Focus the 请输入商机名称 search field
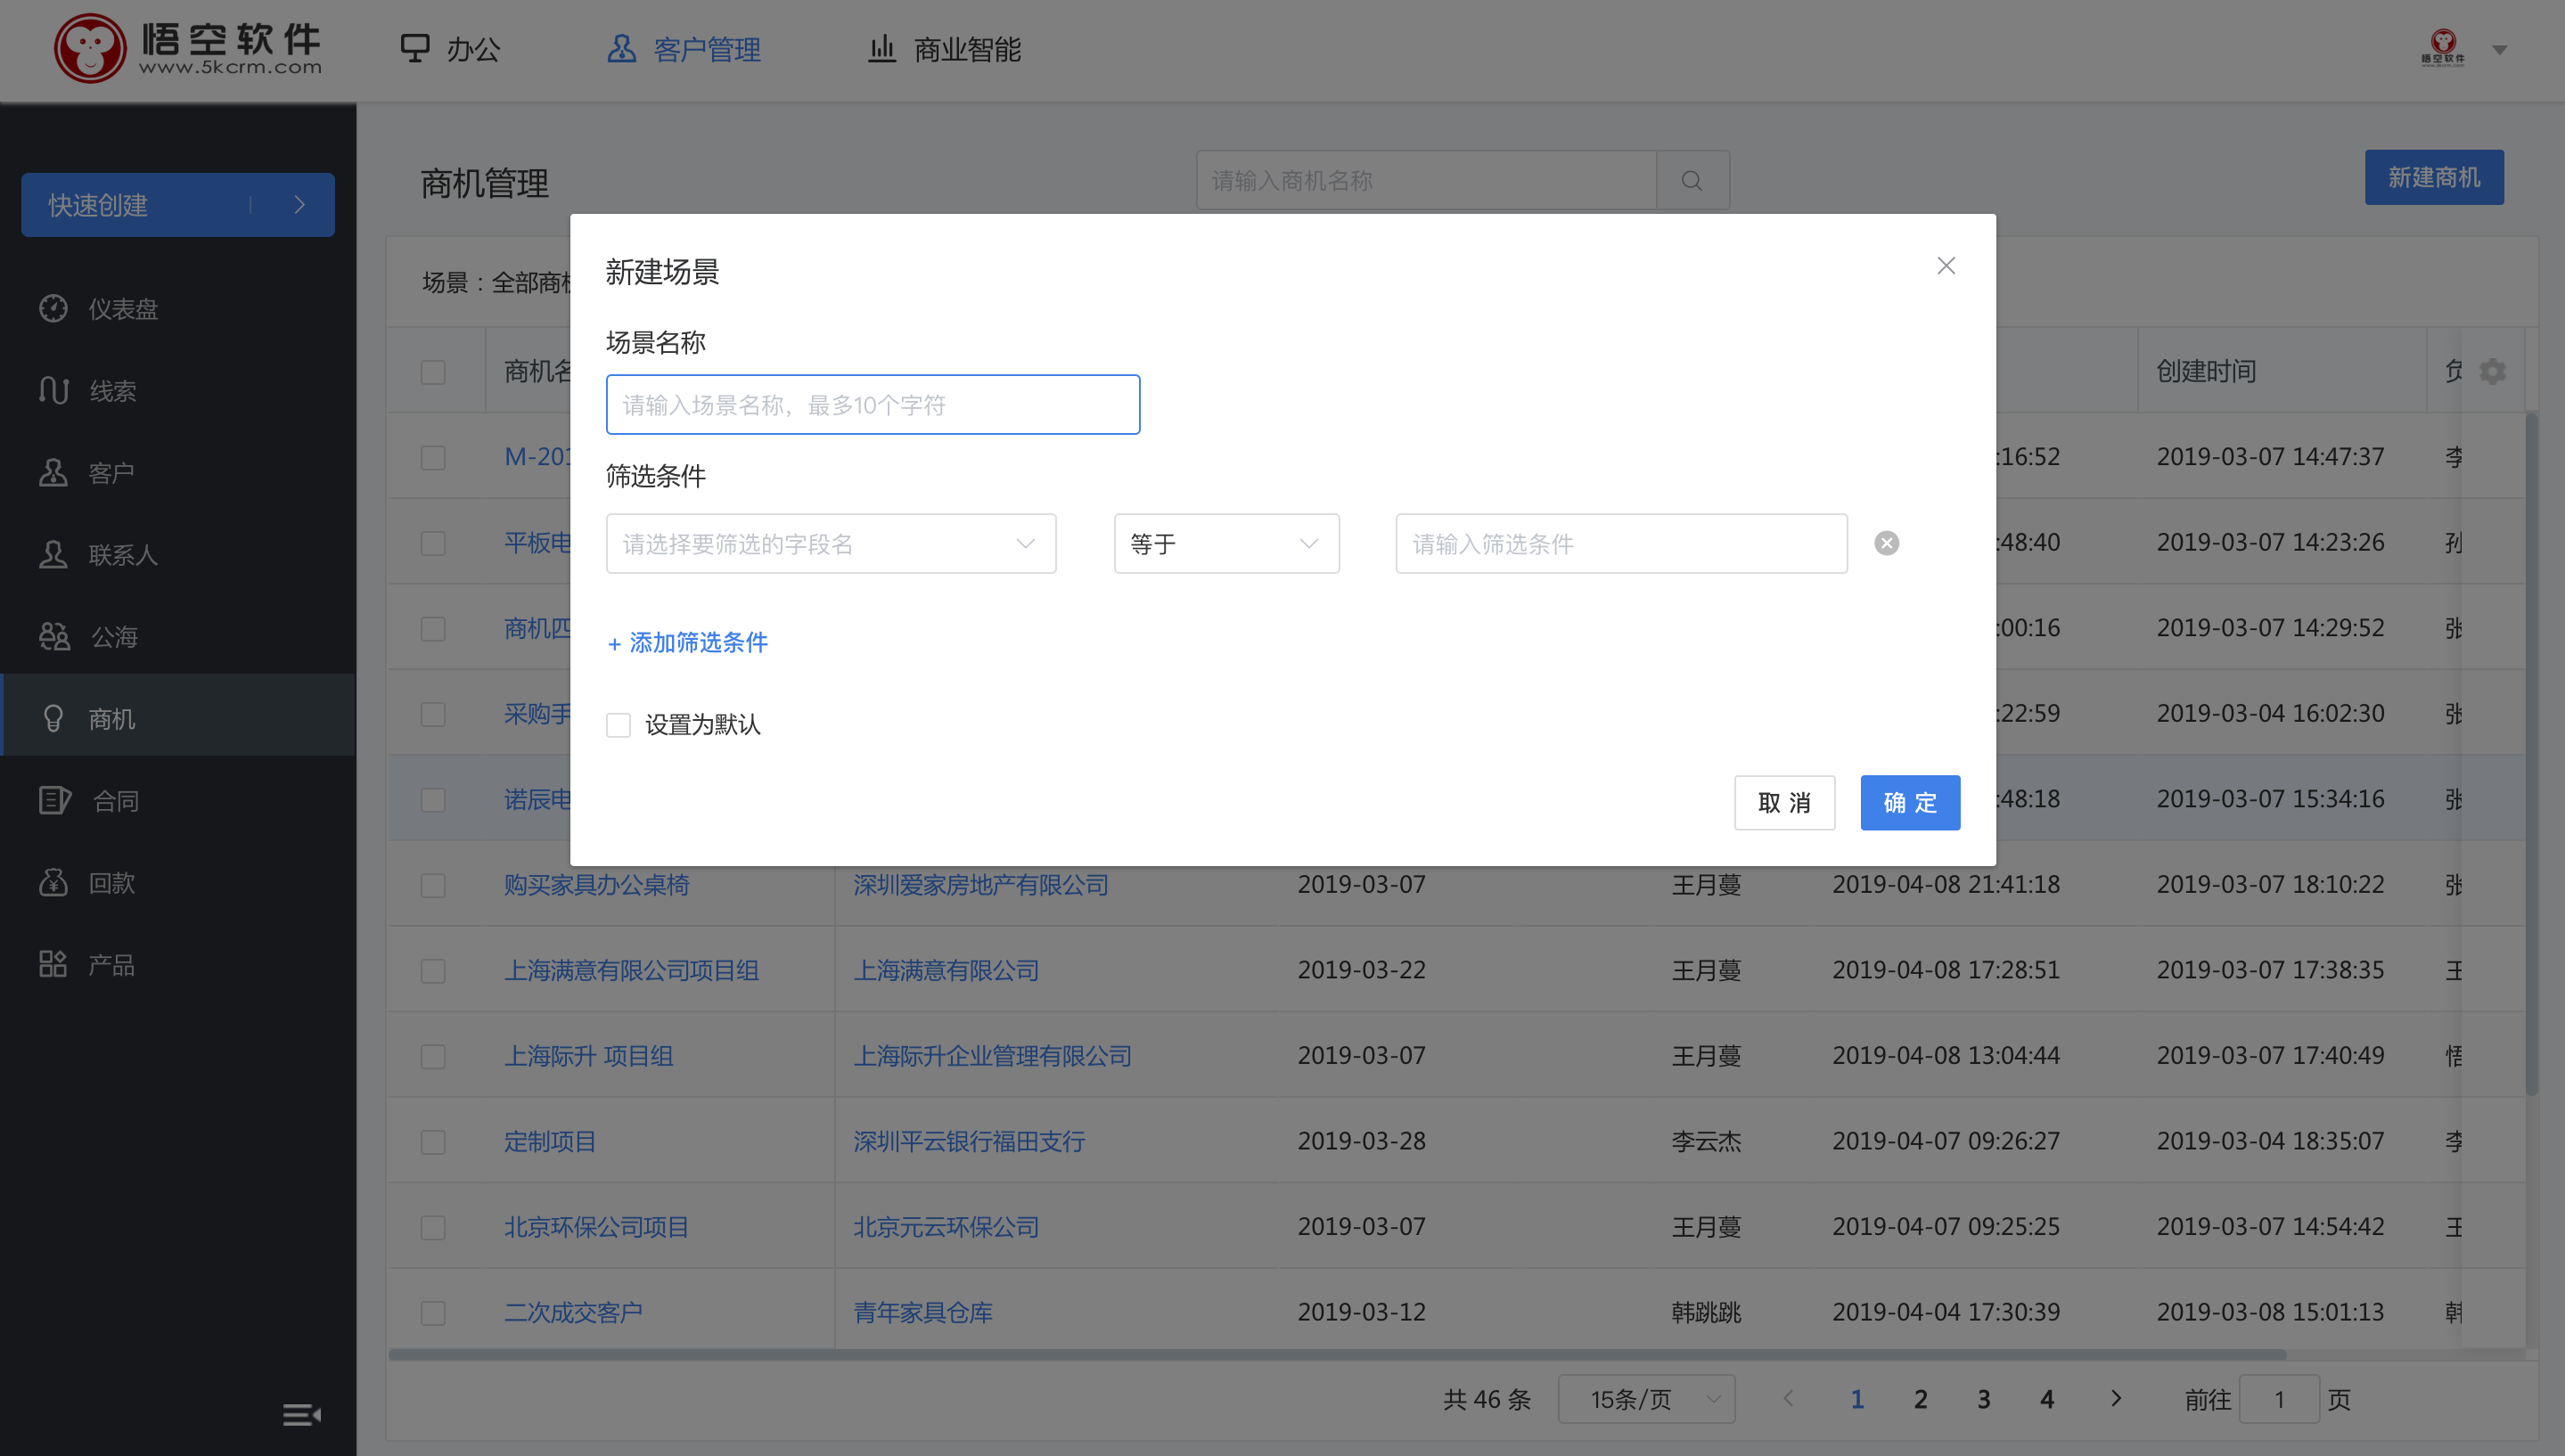This screenshot has height=1456, width=2565. coord(1426,180)
